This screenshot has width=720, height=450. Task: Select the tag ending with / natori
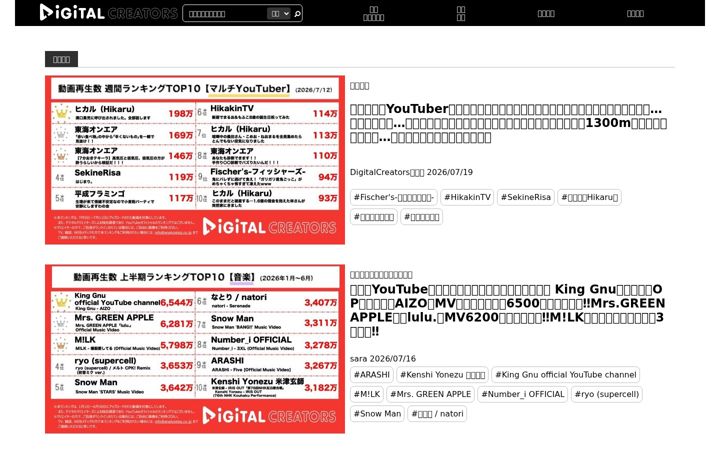(x=437, y=414)
